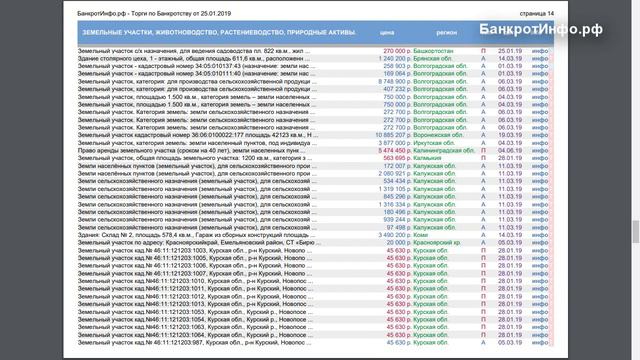Viewport: 640px width, 360px height.
Task: Open the инфо link in the Калининградская обл. row
Action: (x=540, y=151)
